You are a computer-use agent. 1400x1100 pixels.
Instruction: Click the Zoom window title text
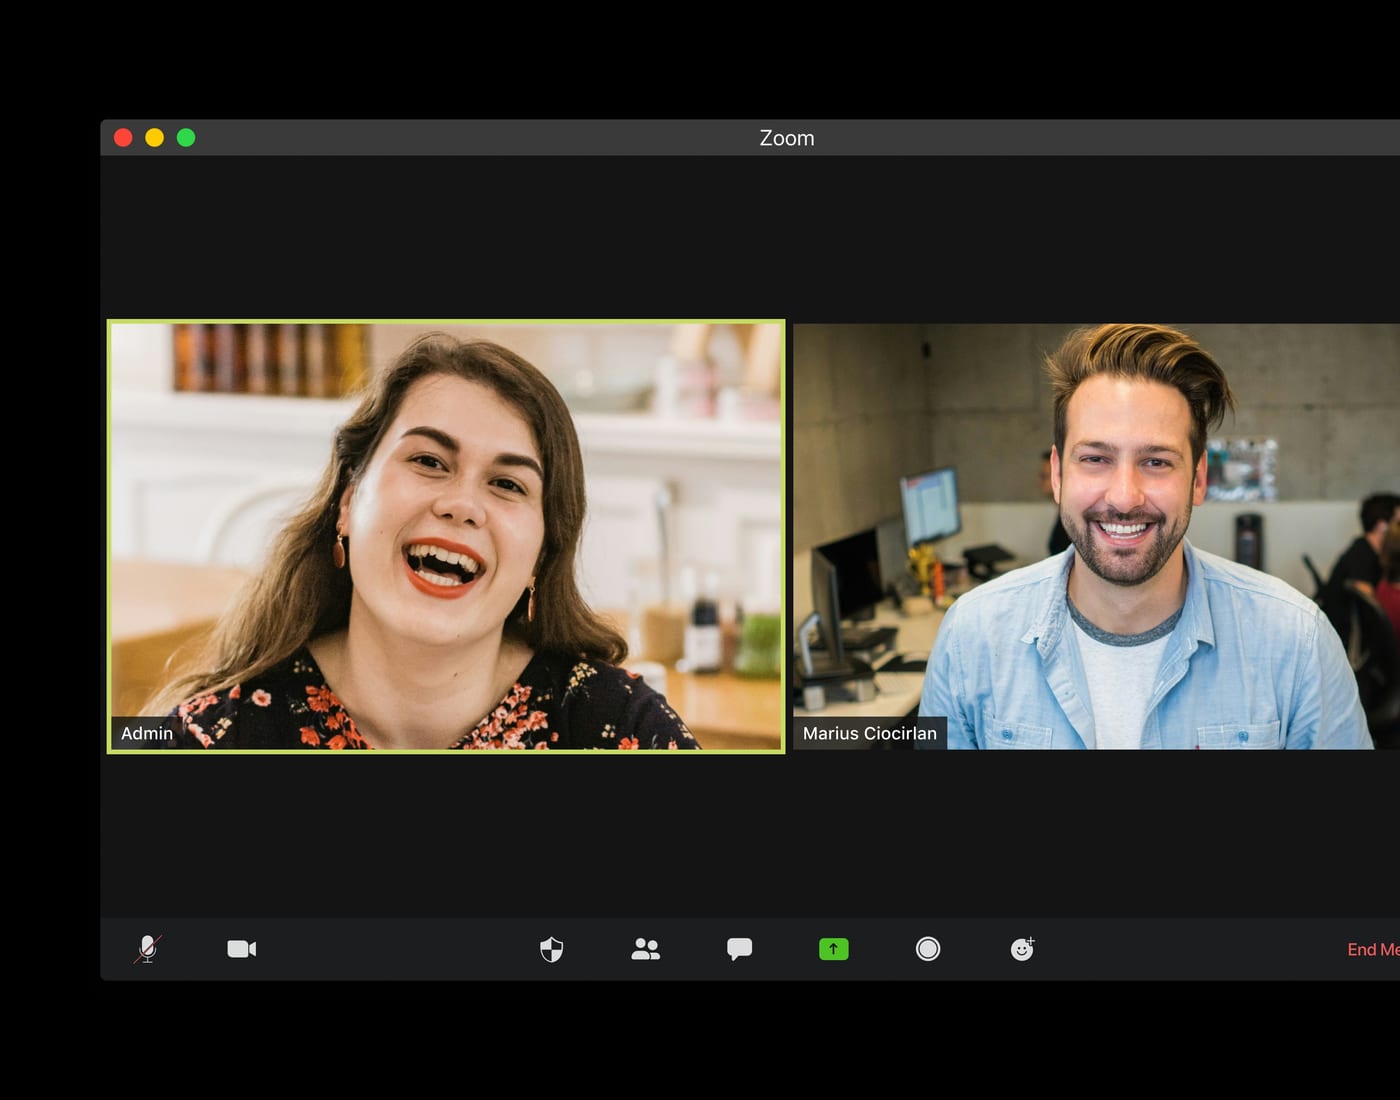tap(787, 138)
